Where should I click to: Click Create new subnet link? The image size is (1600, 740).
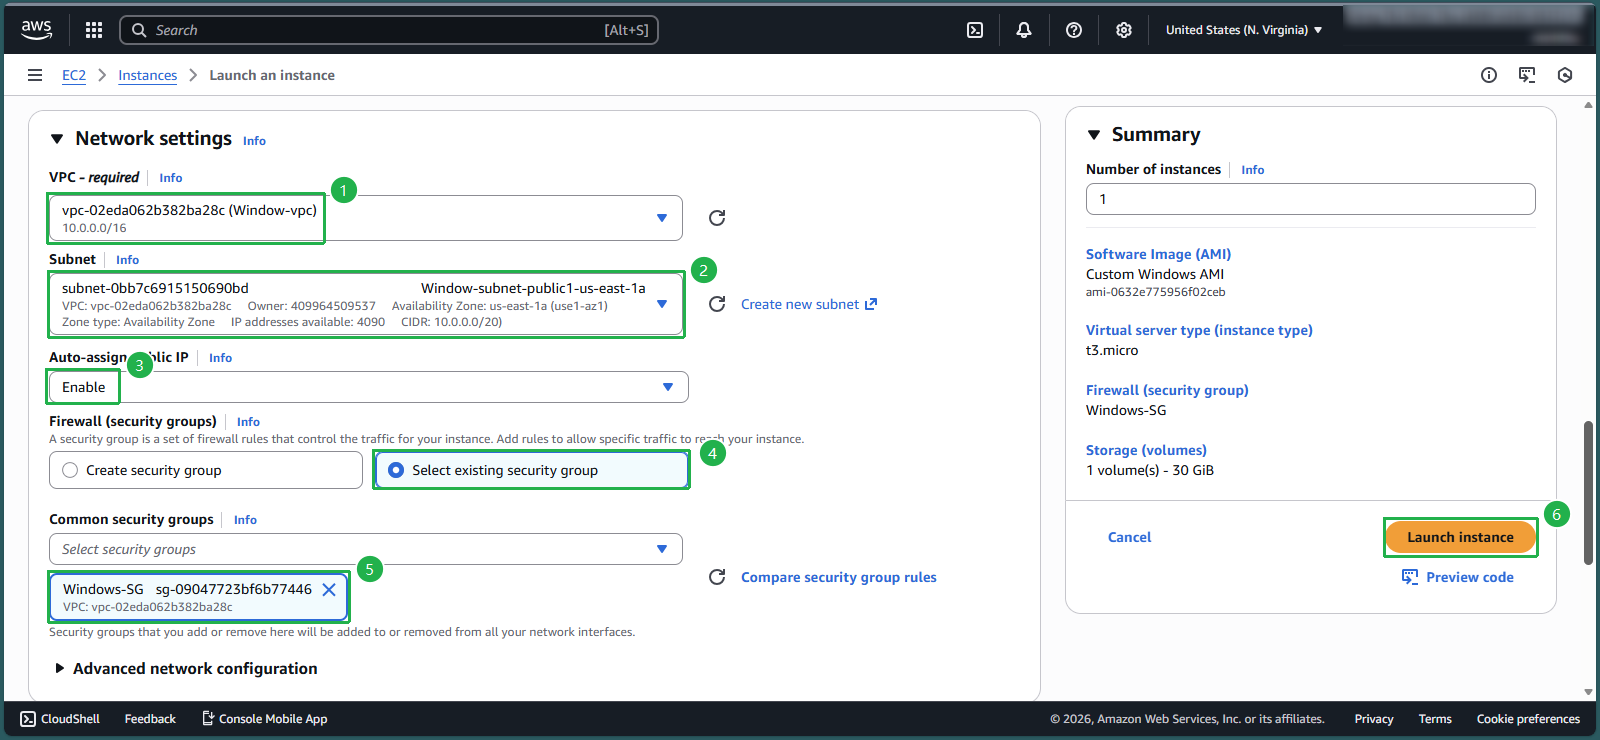point(809,304)
